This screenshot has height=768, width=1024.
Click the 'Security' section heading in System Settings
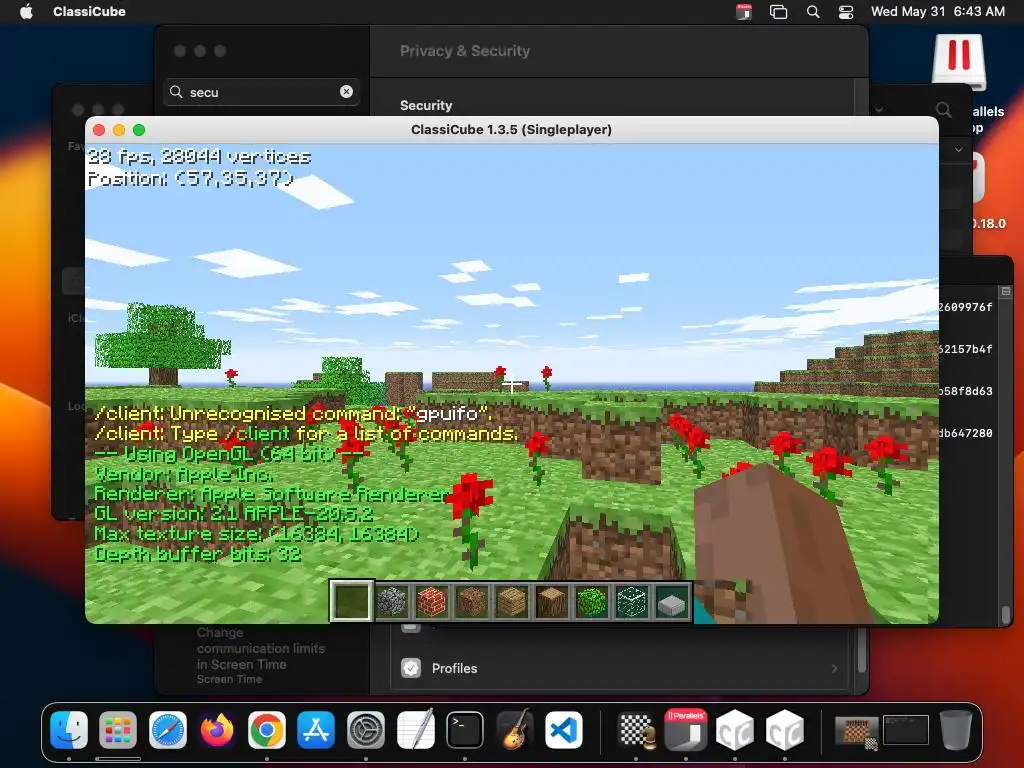click(426, 105)
